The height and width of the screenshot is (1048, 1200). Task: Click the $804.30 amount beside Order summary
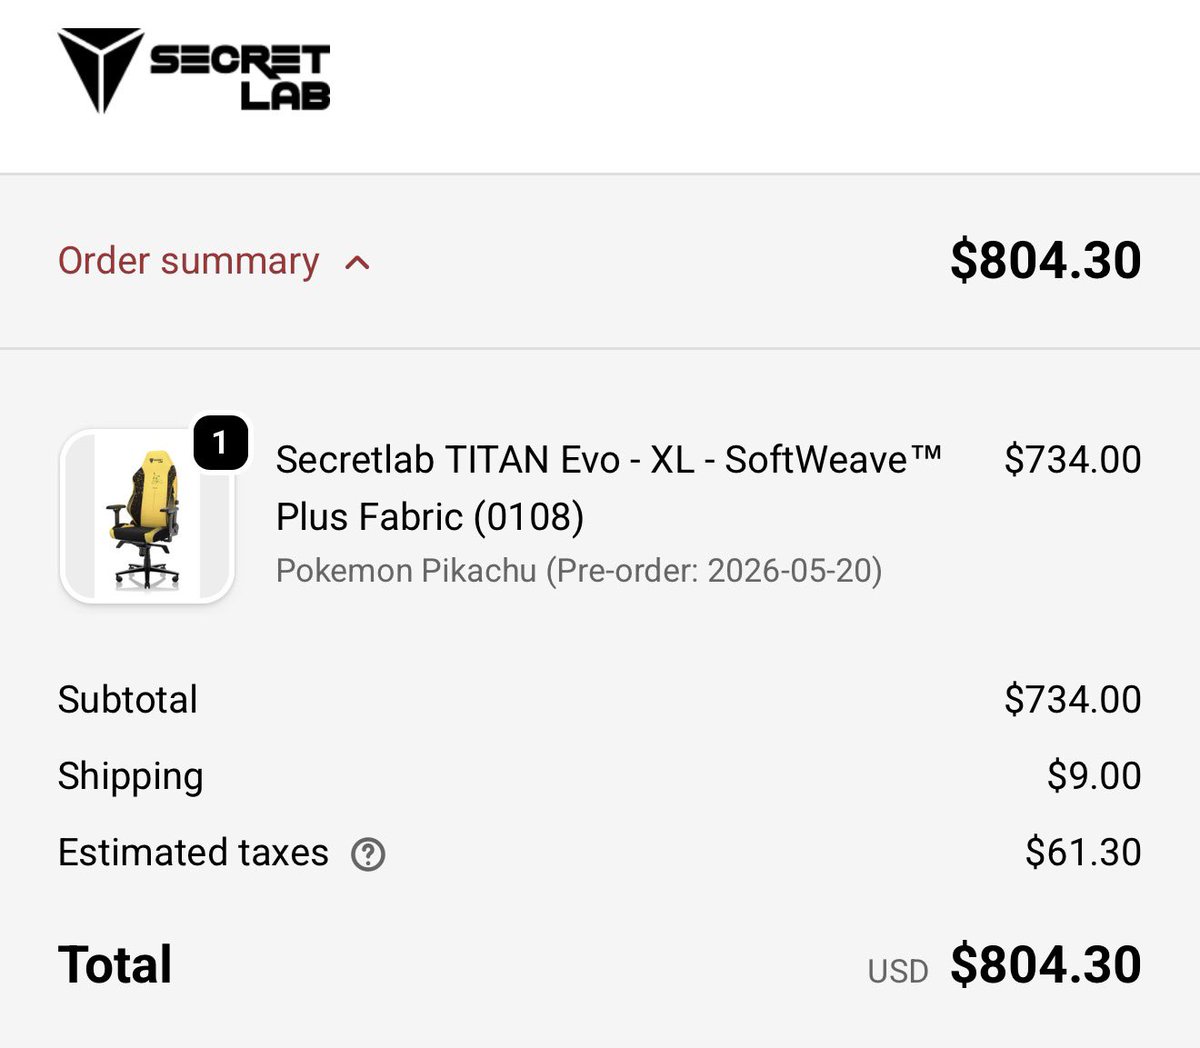(1045, 261)
